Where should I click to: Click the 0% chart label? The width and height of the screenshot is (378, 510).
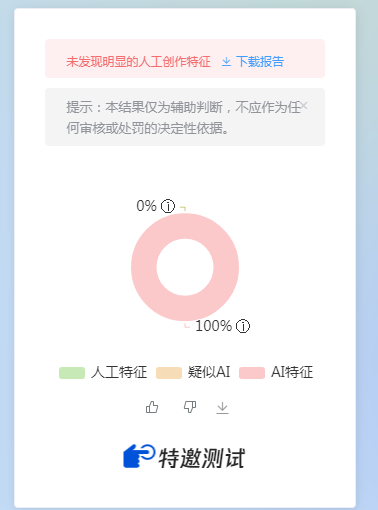(146, 206)
